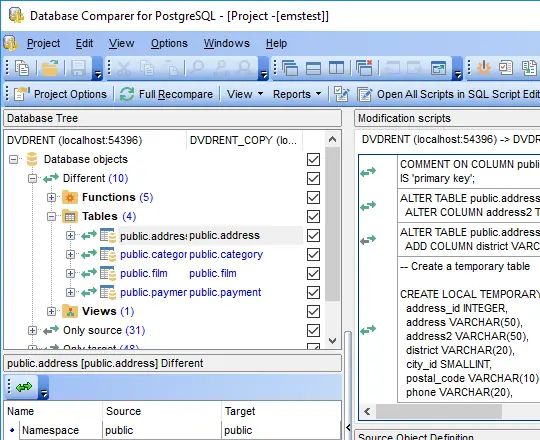Click the Replace icon in edit toolbar
The width and height of the screenshot is (540, 440).
point(221,68)
